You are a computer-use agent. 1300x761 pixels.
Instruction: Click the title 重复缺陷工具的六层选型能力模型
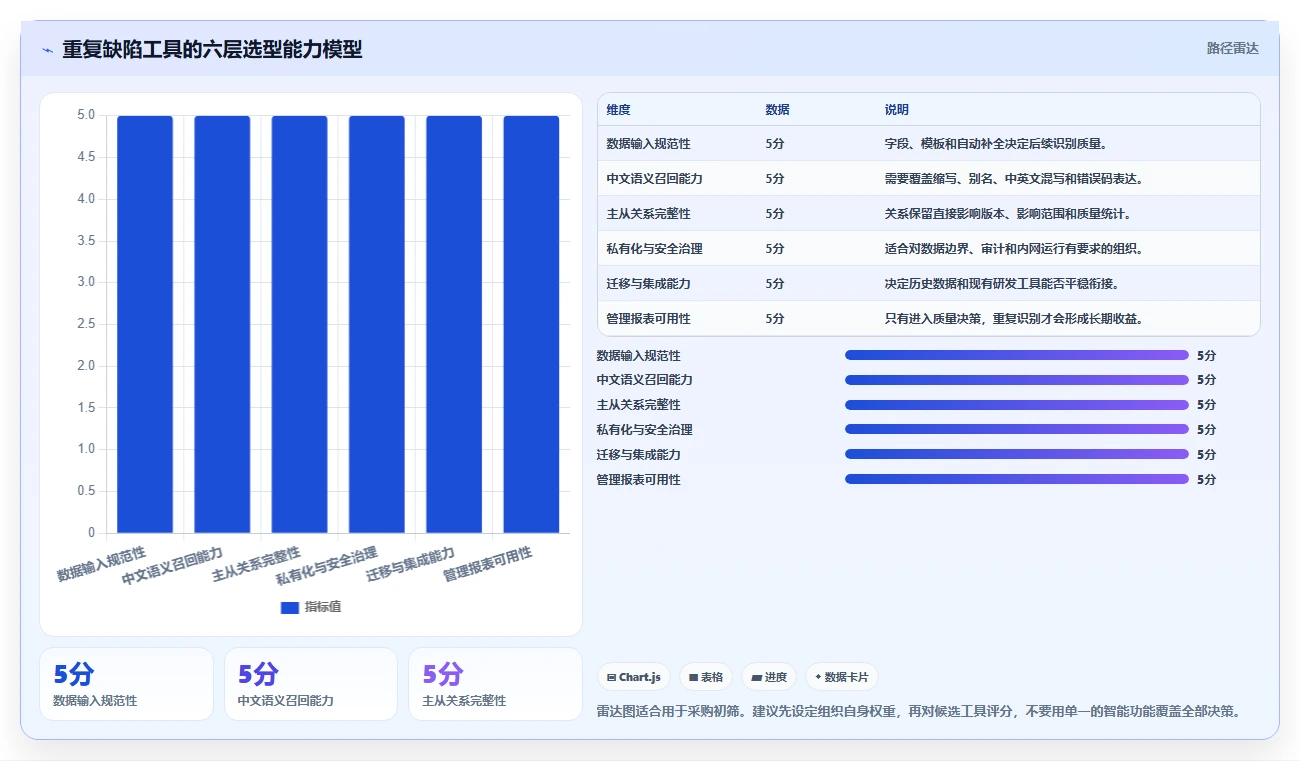tap(212, 49)
